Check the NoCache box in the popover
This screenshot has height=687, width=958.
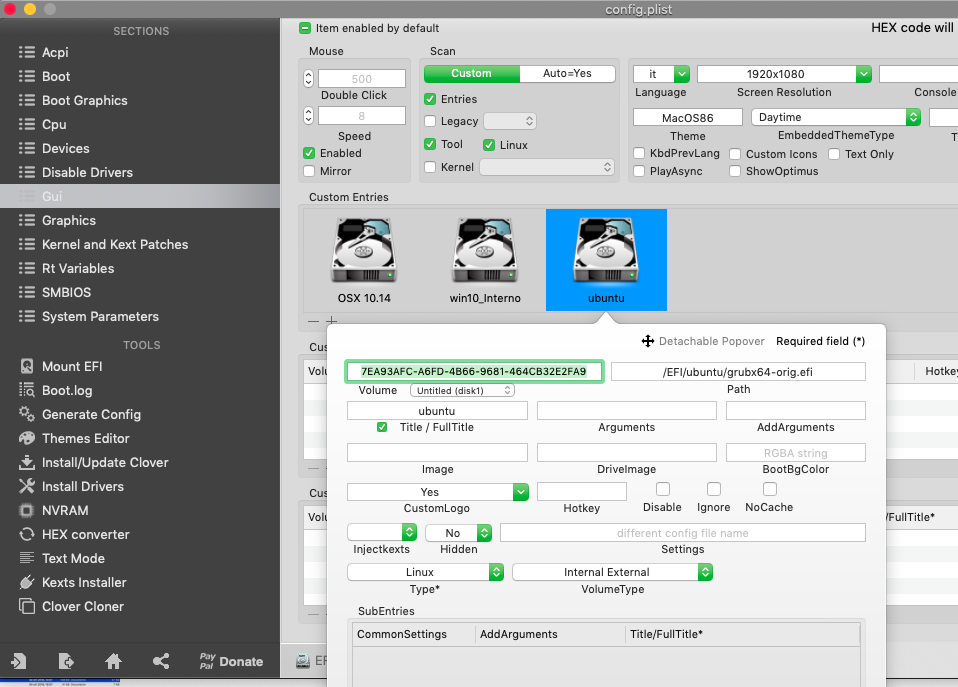(770, 489)
